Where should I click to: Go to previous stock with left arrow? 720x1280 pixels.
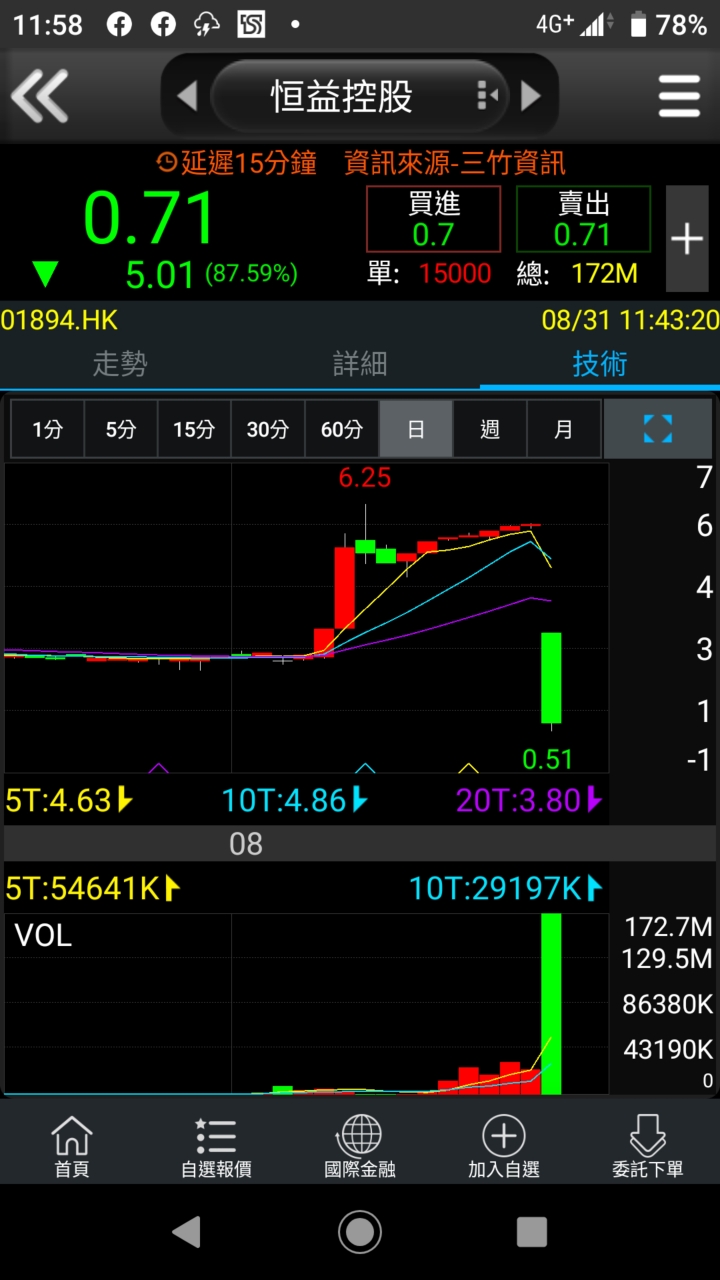[x=187, y=96]
